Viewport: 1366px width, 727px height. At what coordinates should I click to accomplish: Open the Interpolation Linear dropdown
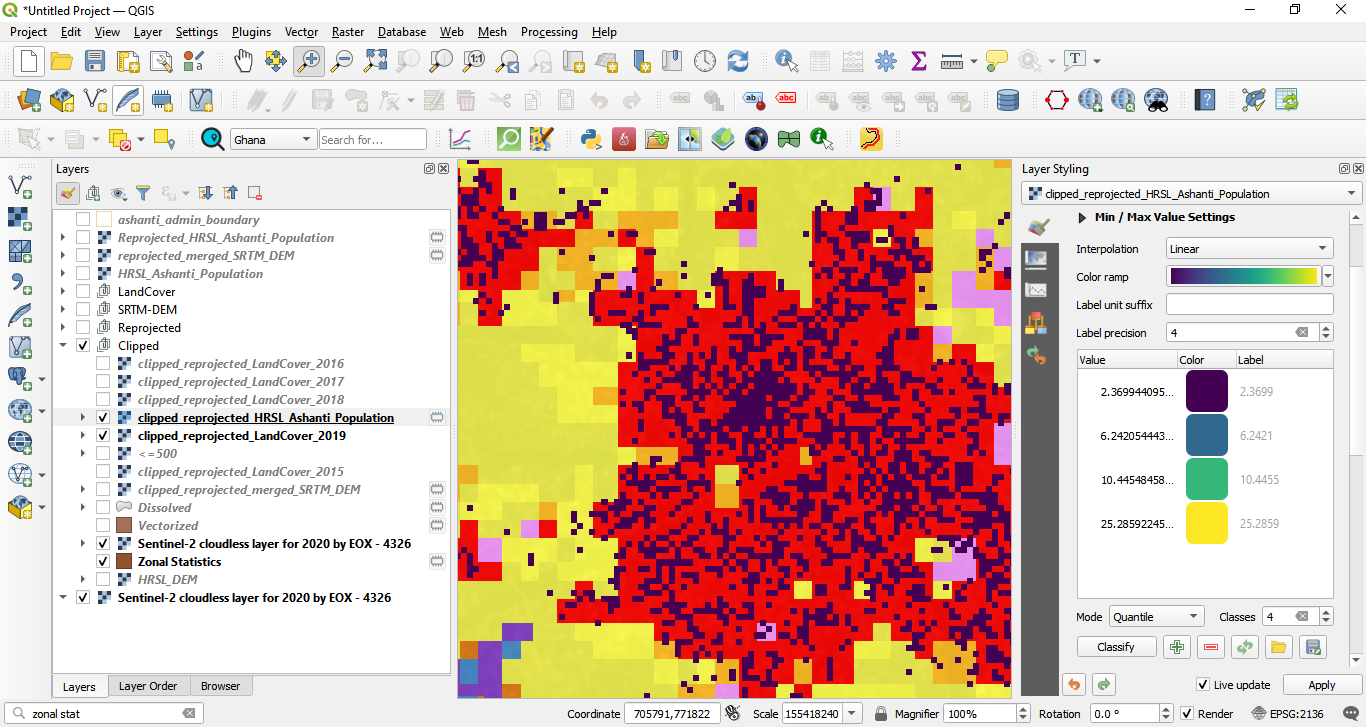coord(1250,249)
